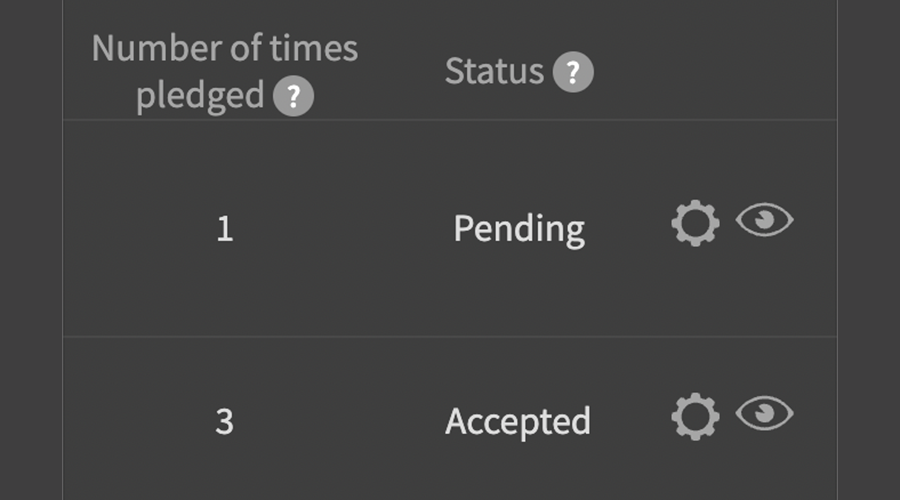
Task: Toggle visibility of the Accepted entry
Action: click(x=765, y=414)
